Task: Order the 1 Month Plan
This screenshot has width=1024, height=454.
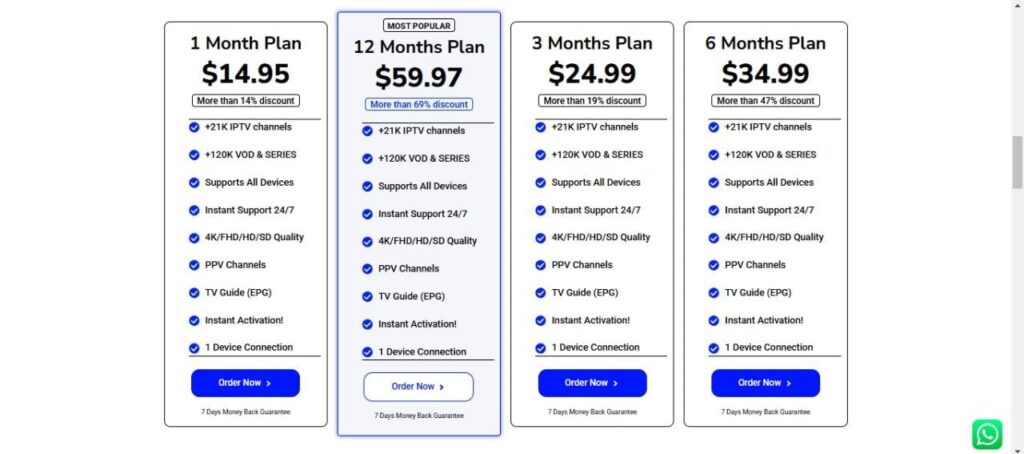Action: [x=245, y=383]
